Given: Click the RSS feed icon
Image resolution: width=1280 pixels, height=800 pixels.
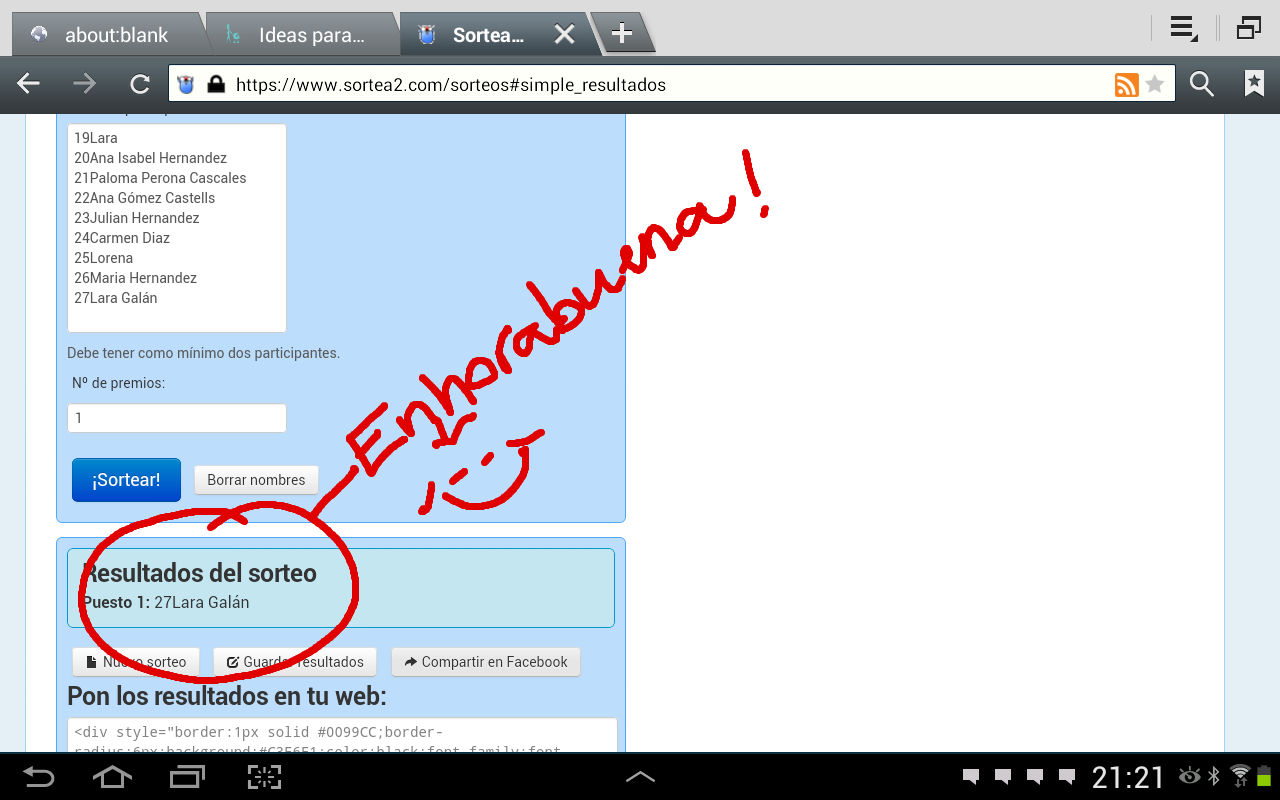Looking at the screenshot, I should (x=1126, y=85).
